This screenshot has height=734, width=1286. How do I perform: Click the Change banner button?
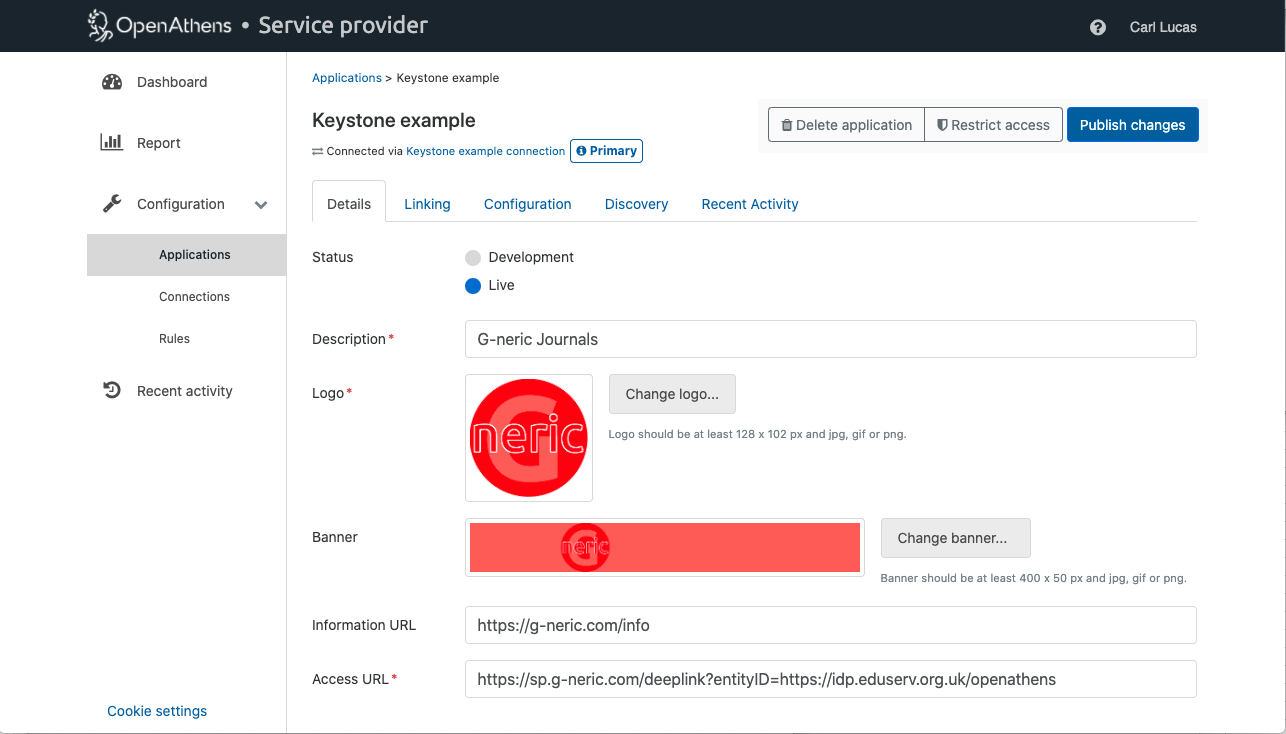tap(954, 538)
